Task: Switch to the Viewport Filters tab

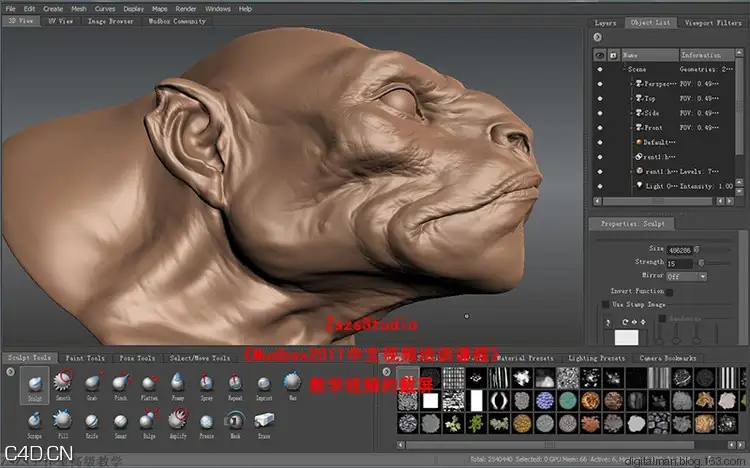Action: (713, 23)
